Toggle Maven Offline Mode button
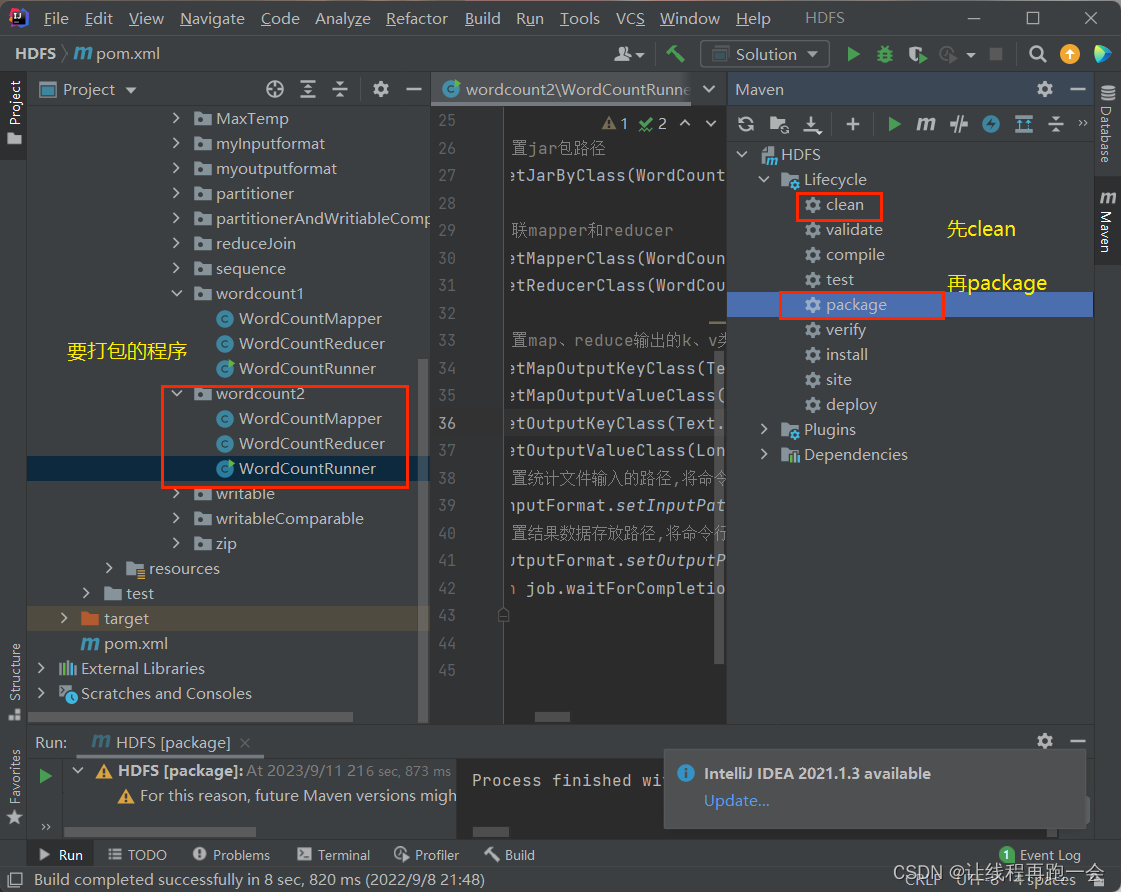 (959, 124)
